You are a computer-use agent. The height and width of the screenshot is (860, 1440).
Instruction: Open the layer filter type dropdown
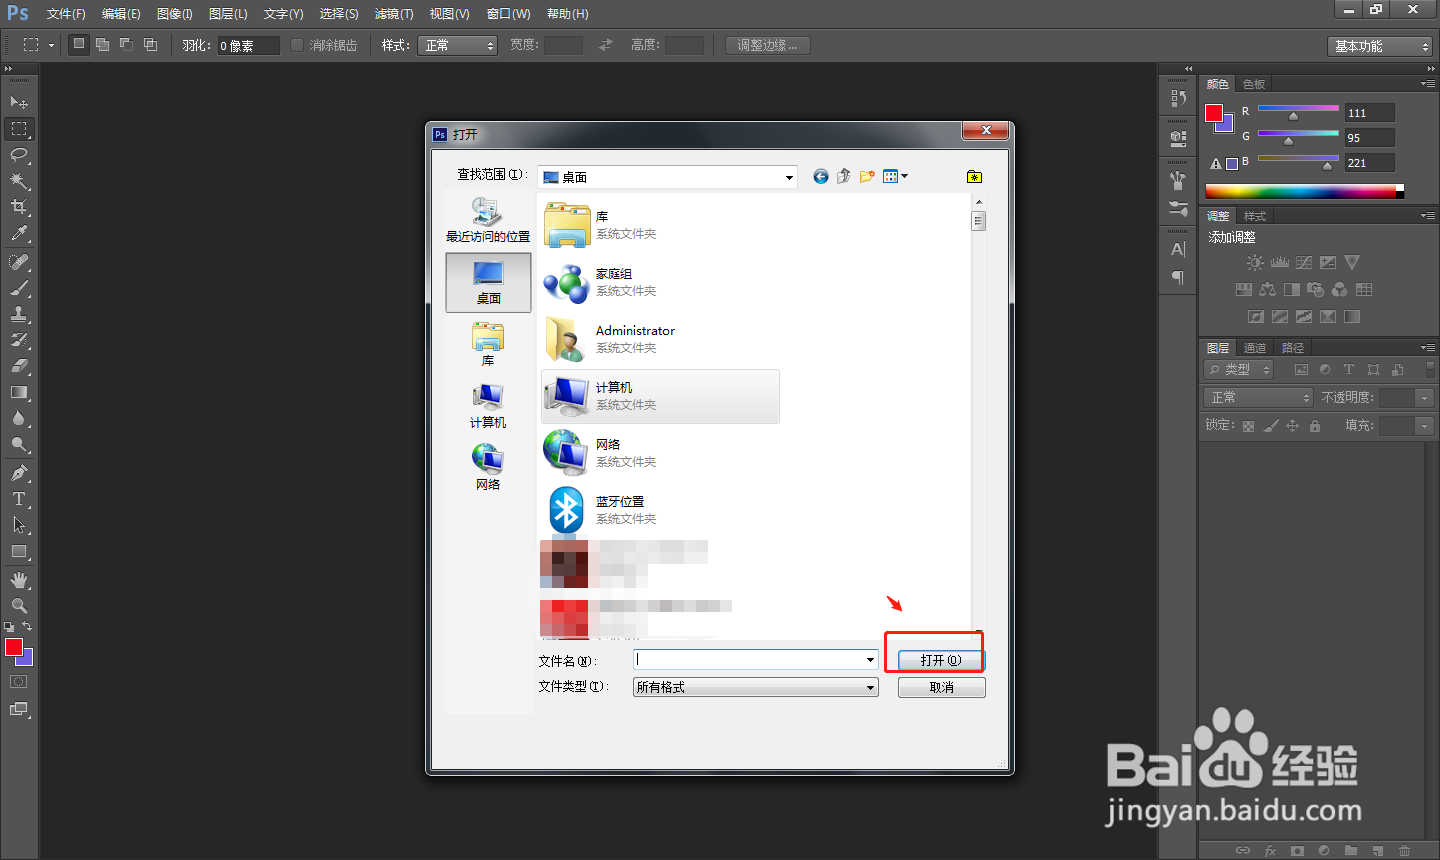pos(1239,369)
